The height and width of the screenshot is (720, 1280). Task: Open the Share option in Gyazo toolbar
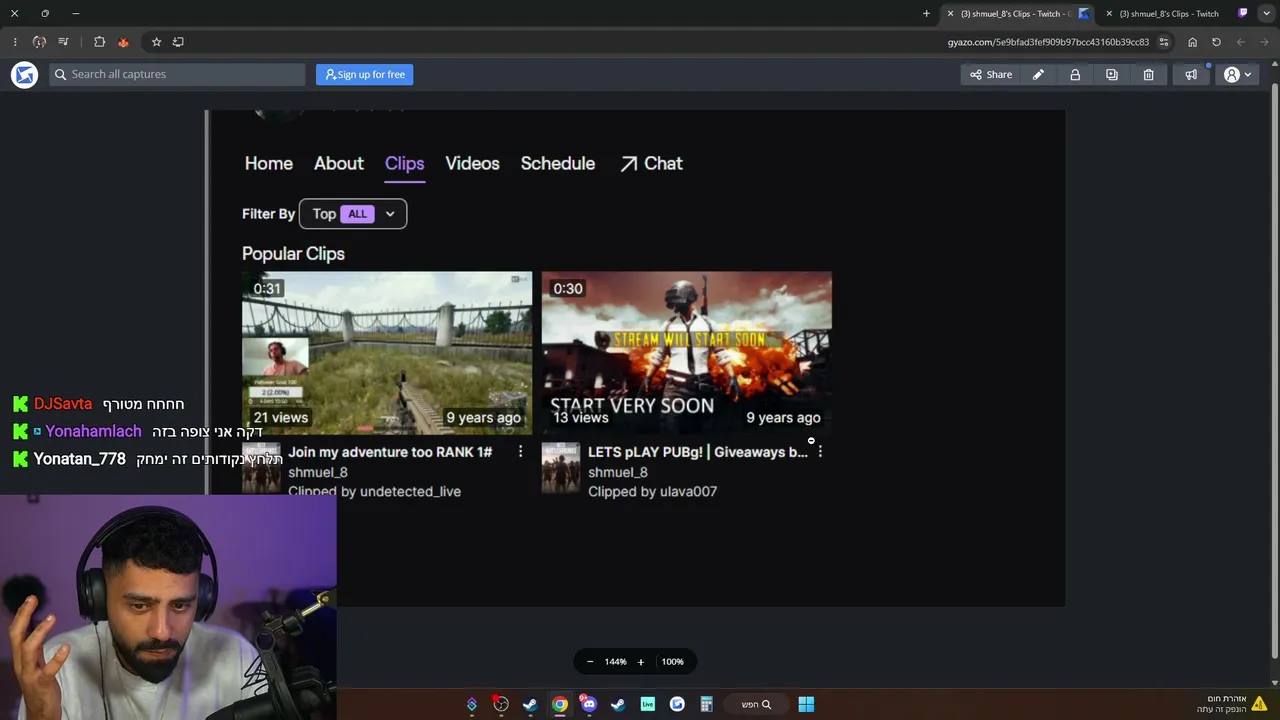click(991, 75)
